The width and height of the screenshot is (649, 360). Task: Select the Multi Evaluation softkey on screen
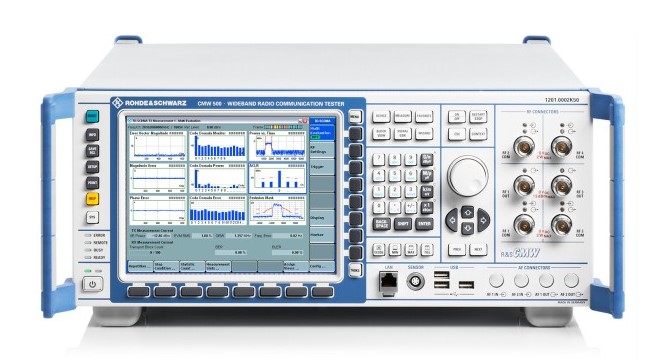322,132
